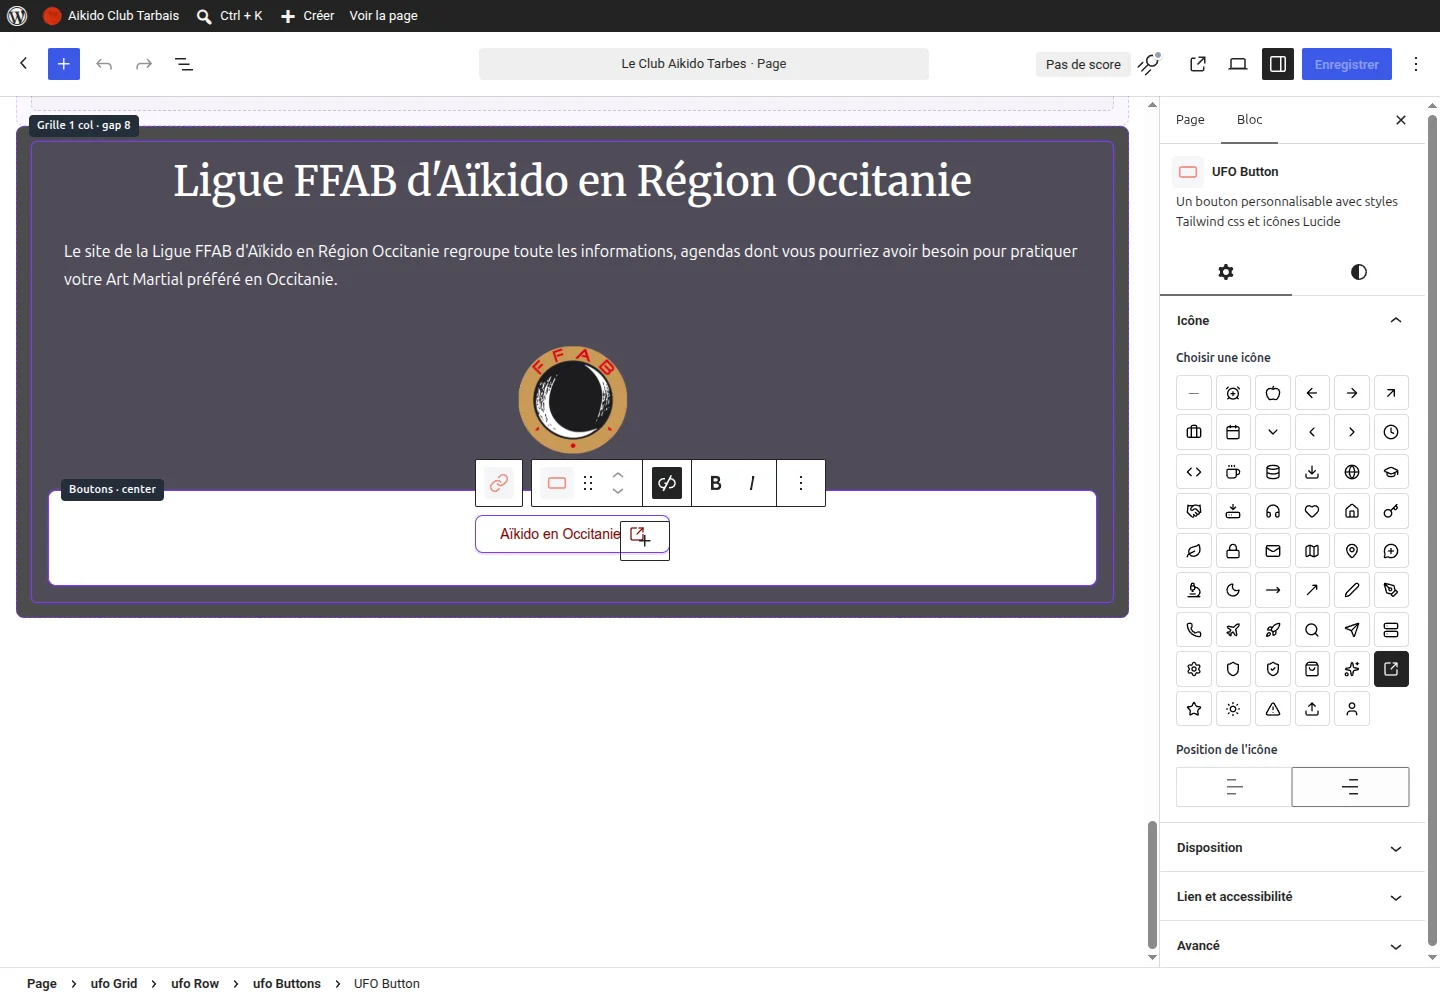Choose the warning triangle icon

click(1273, 709)
